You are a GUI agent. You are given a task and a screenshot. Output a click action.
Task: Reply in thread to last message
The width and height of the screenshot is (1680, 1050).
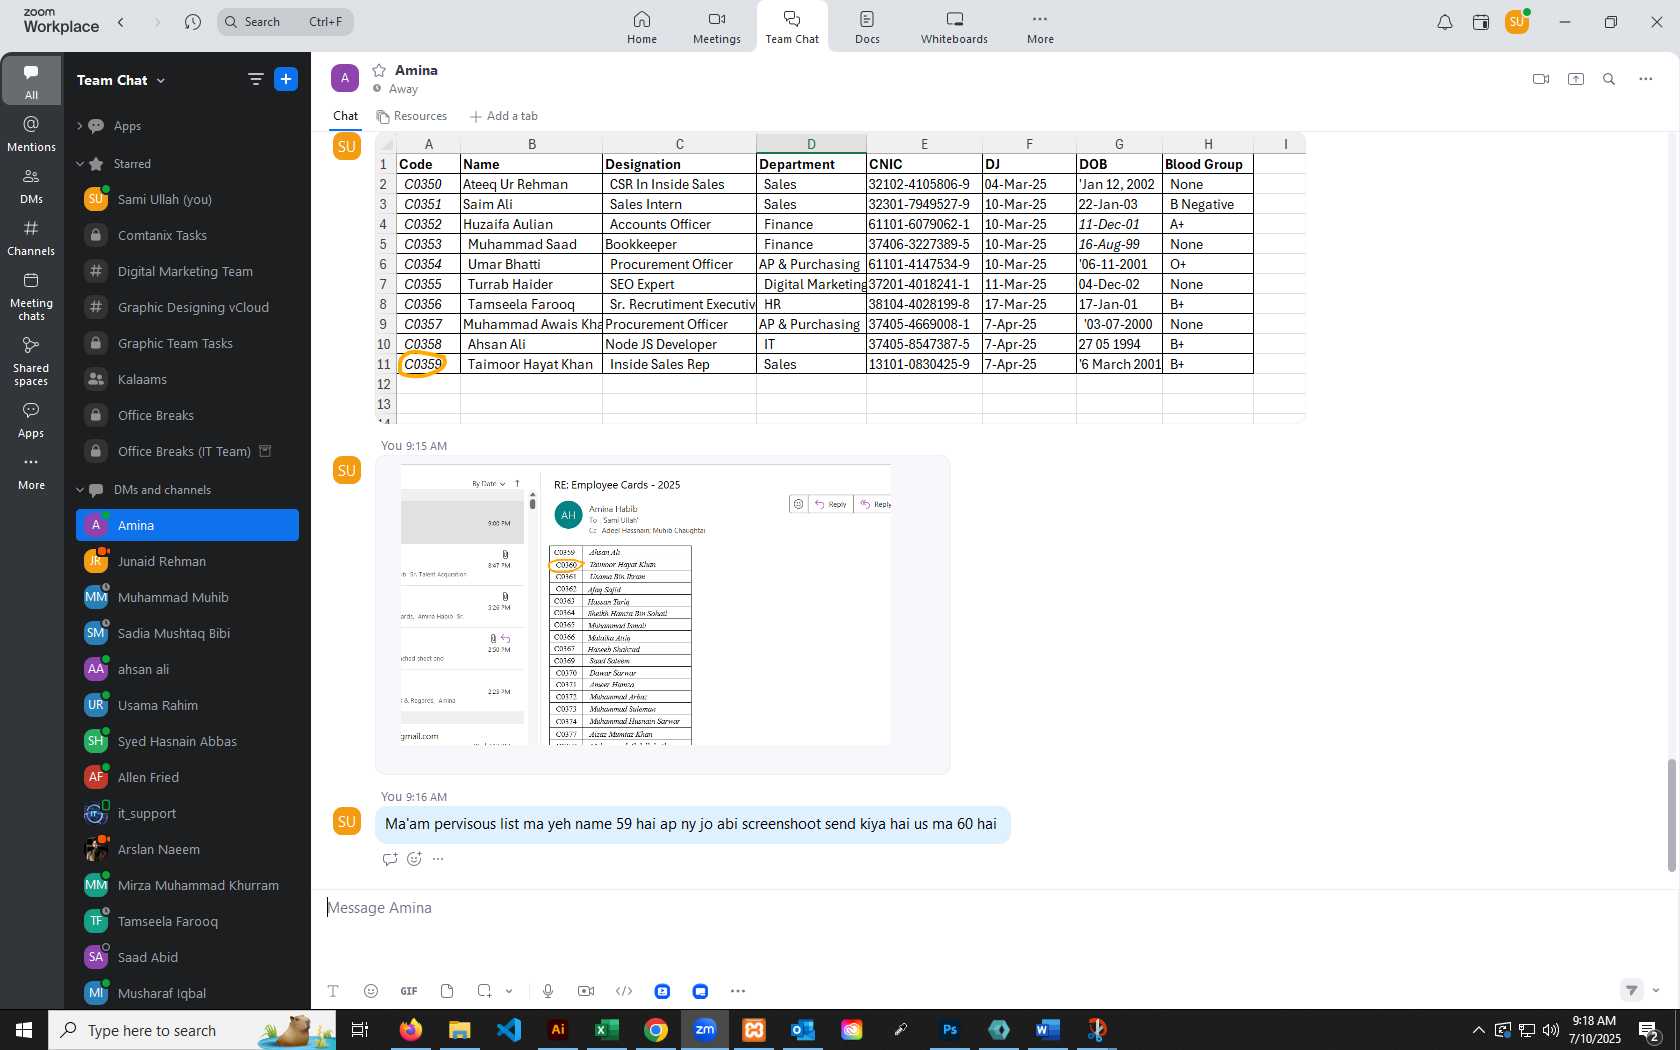390,859
